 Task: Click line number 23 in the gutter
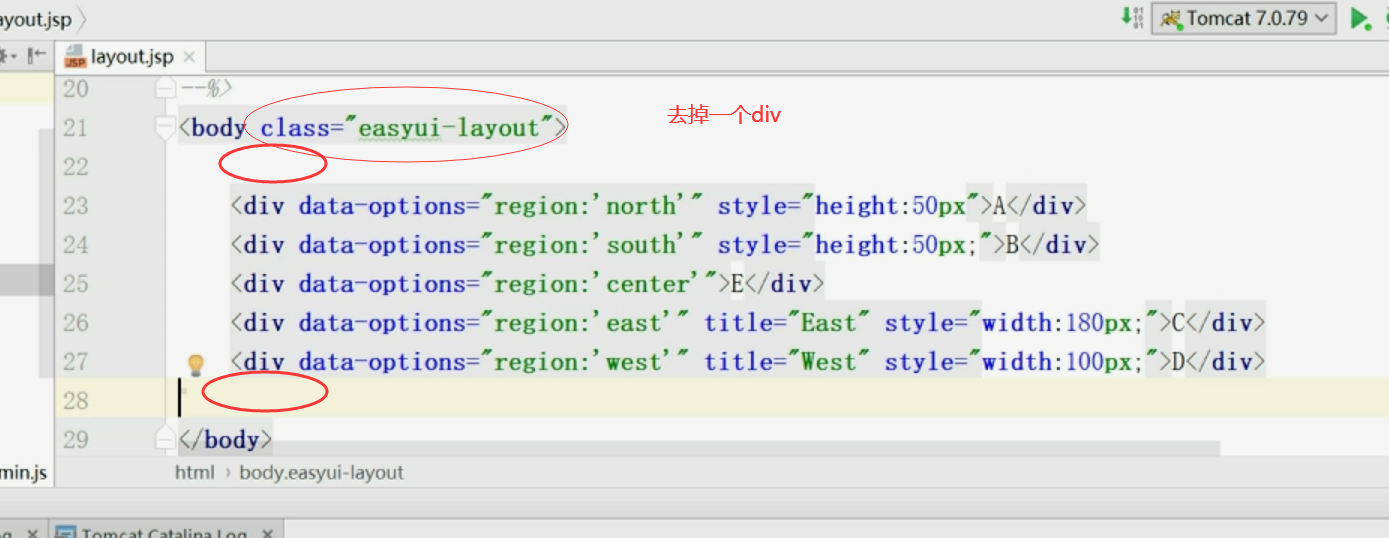[x=75, y=206]
